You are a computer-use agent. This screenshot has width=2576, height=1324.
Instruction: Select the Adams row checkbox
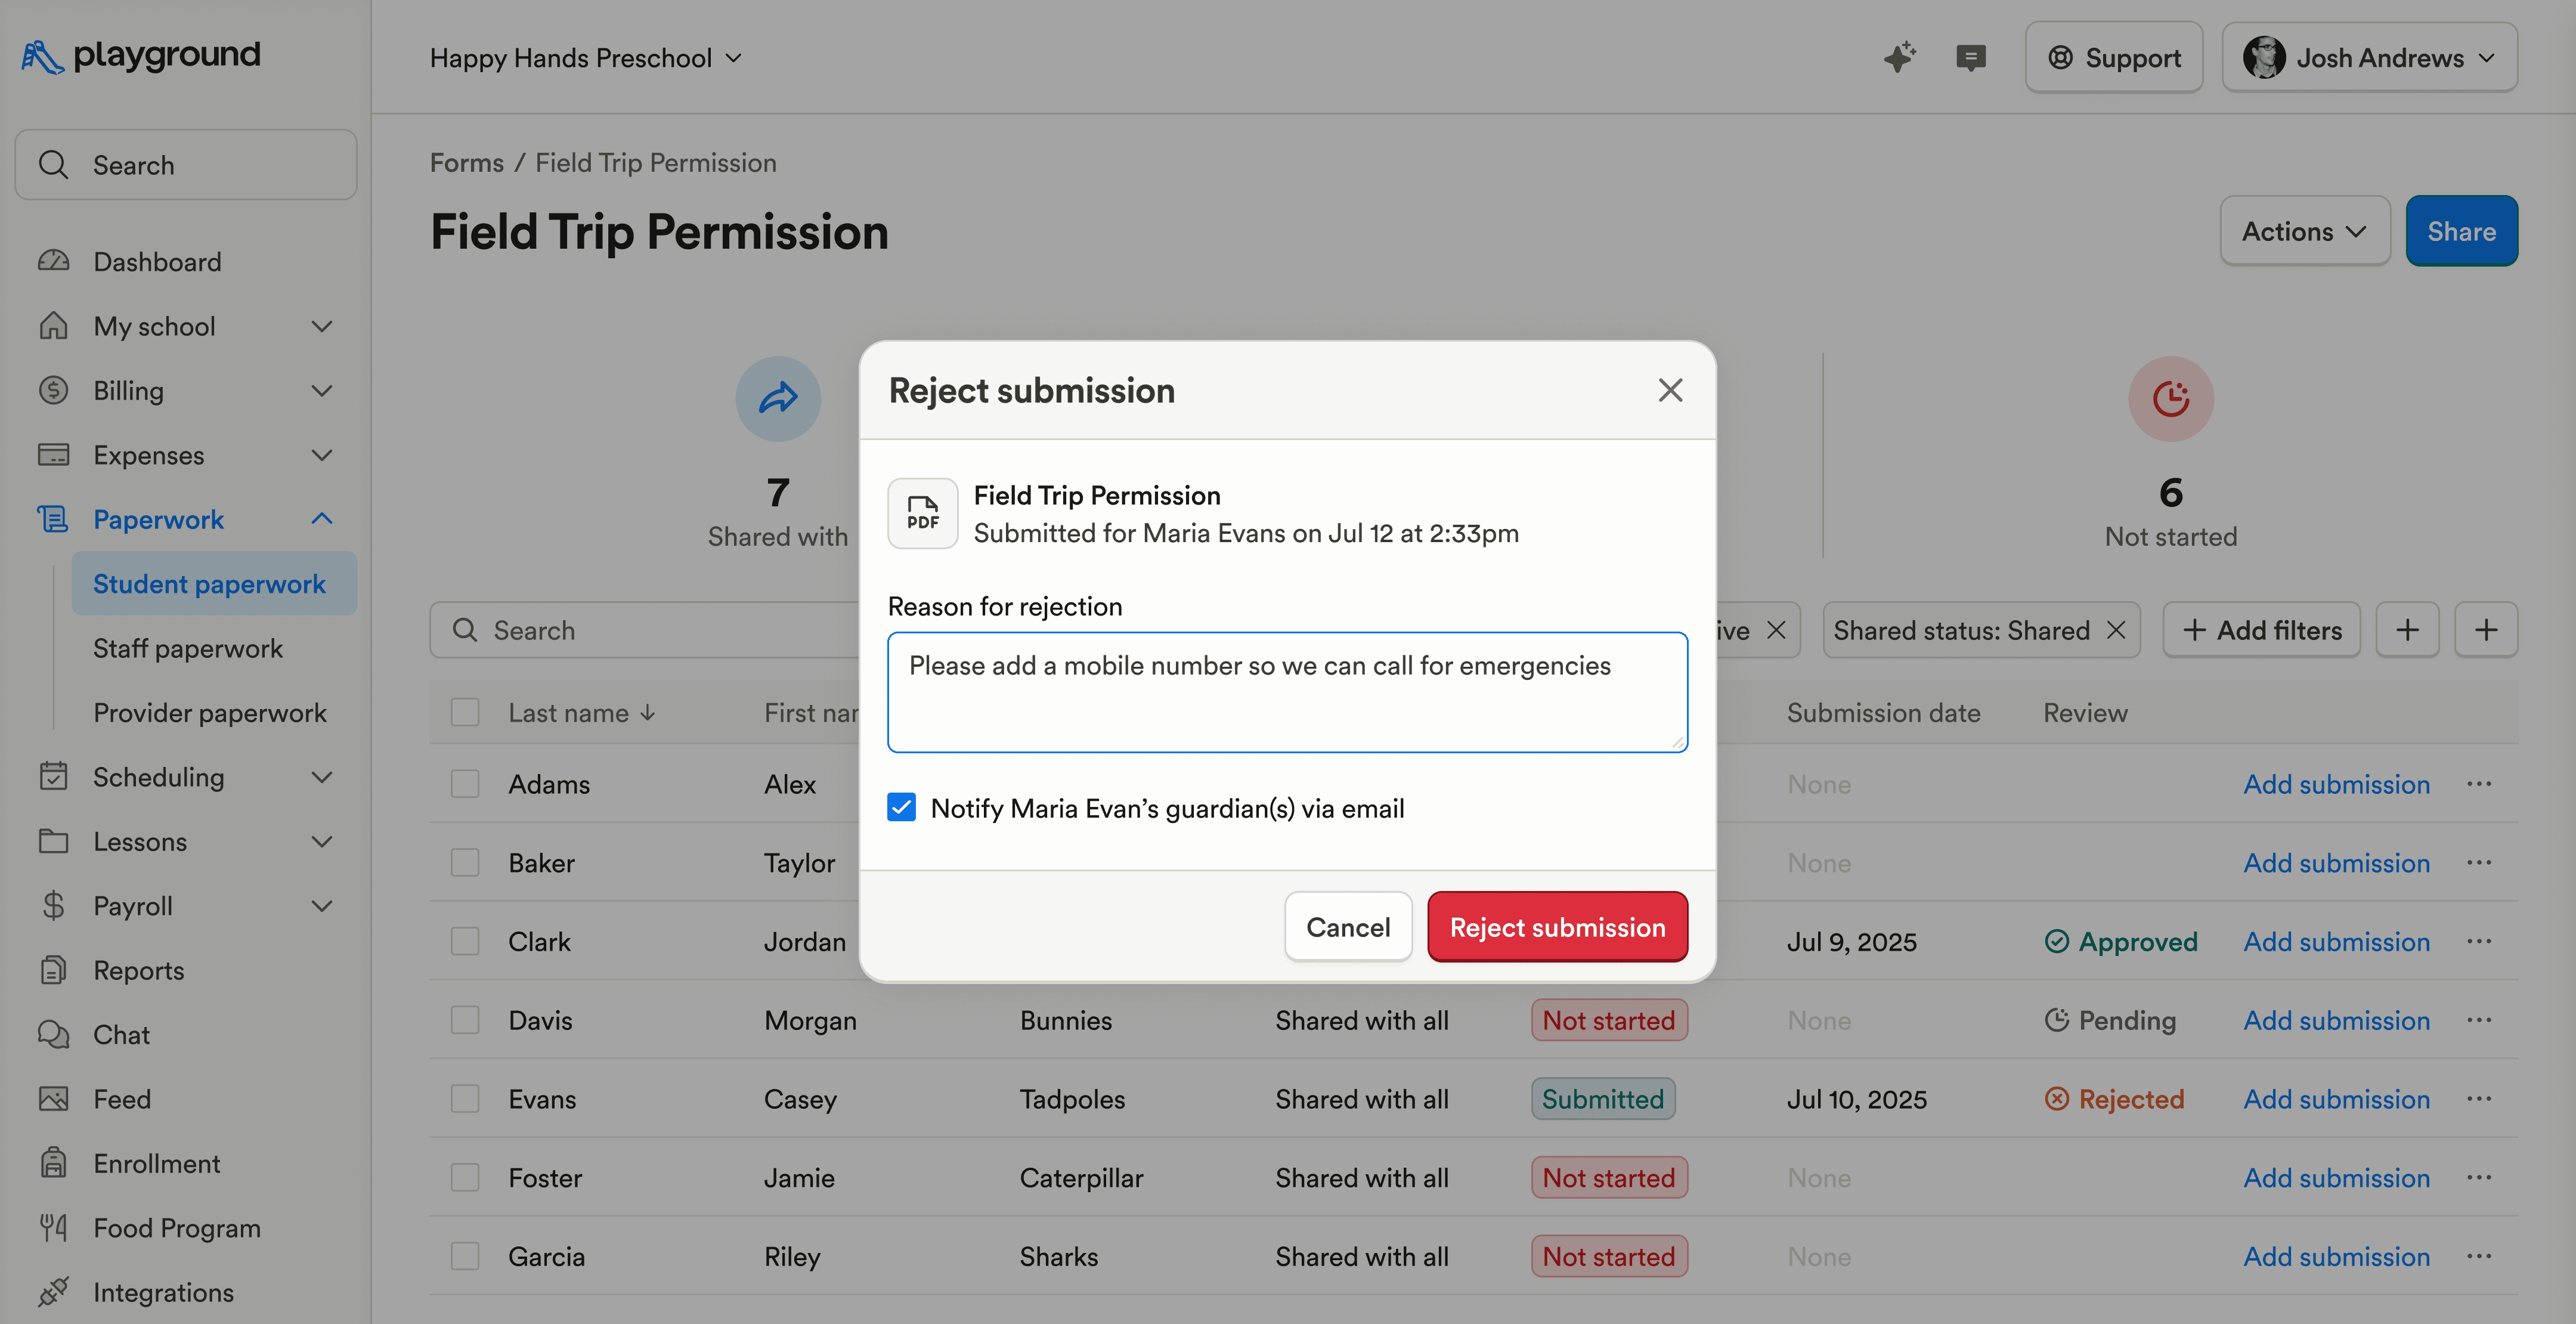pos(465,784)
